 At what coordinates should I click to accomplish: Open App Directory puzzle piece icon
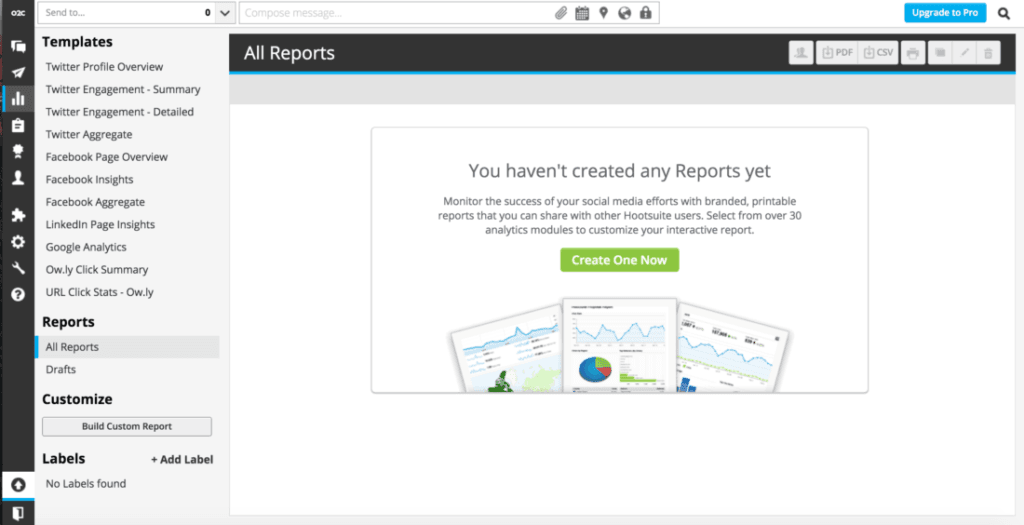[x=18, y=215]
